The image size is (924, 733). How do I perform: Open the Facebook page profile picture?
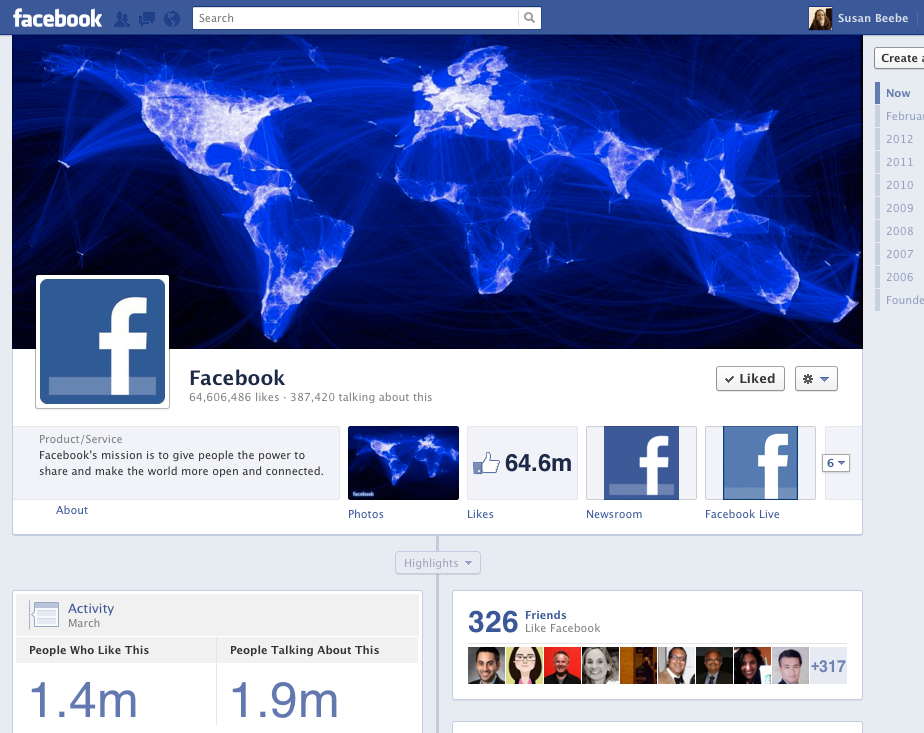tap(103, 342)
